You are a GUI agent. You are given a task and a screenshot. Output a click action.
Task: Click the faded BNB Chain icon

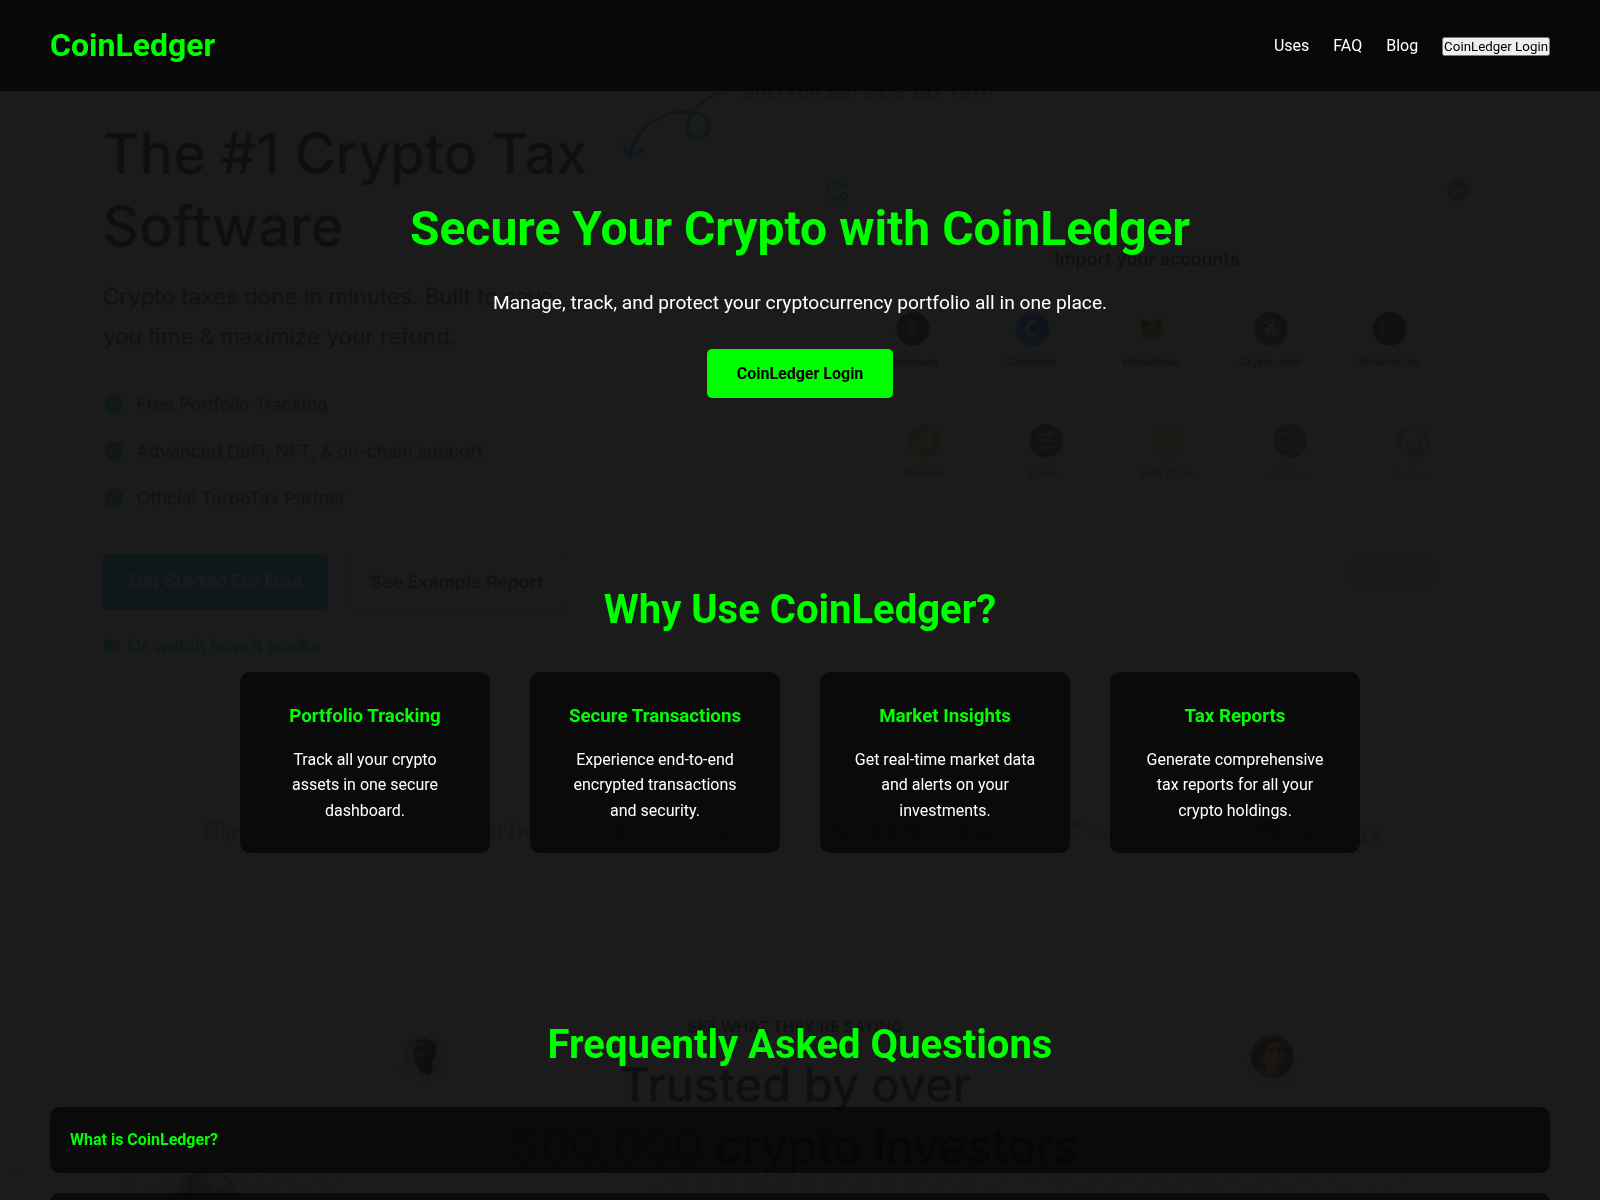click(1168, 440)
